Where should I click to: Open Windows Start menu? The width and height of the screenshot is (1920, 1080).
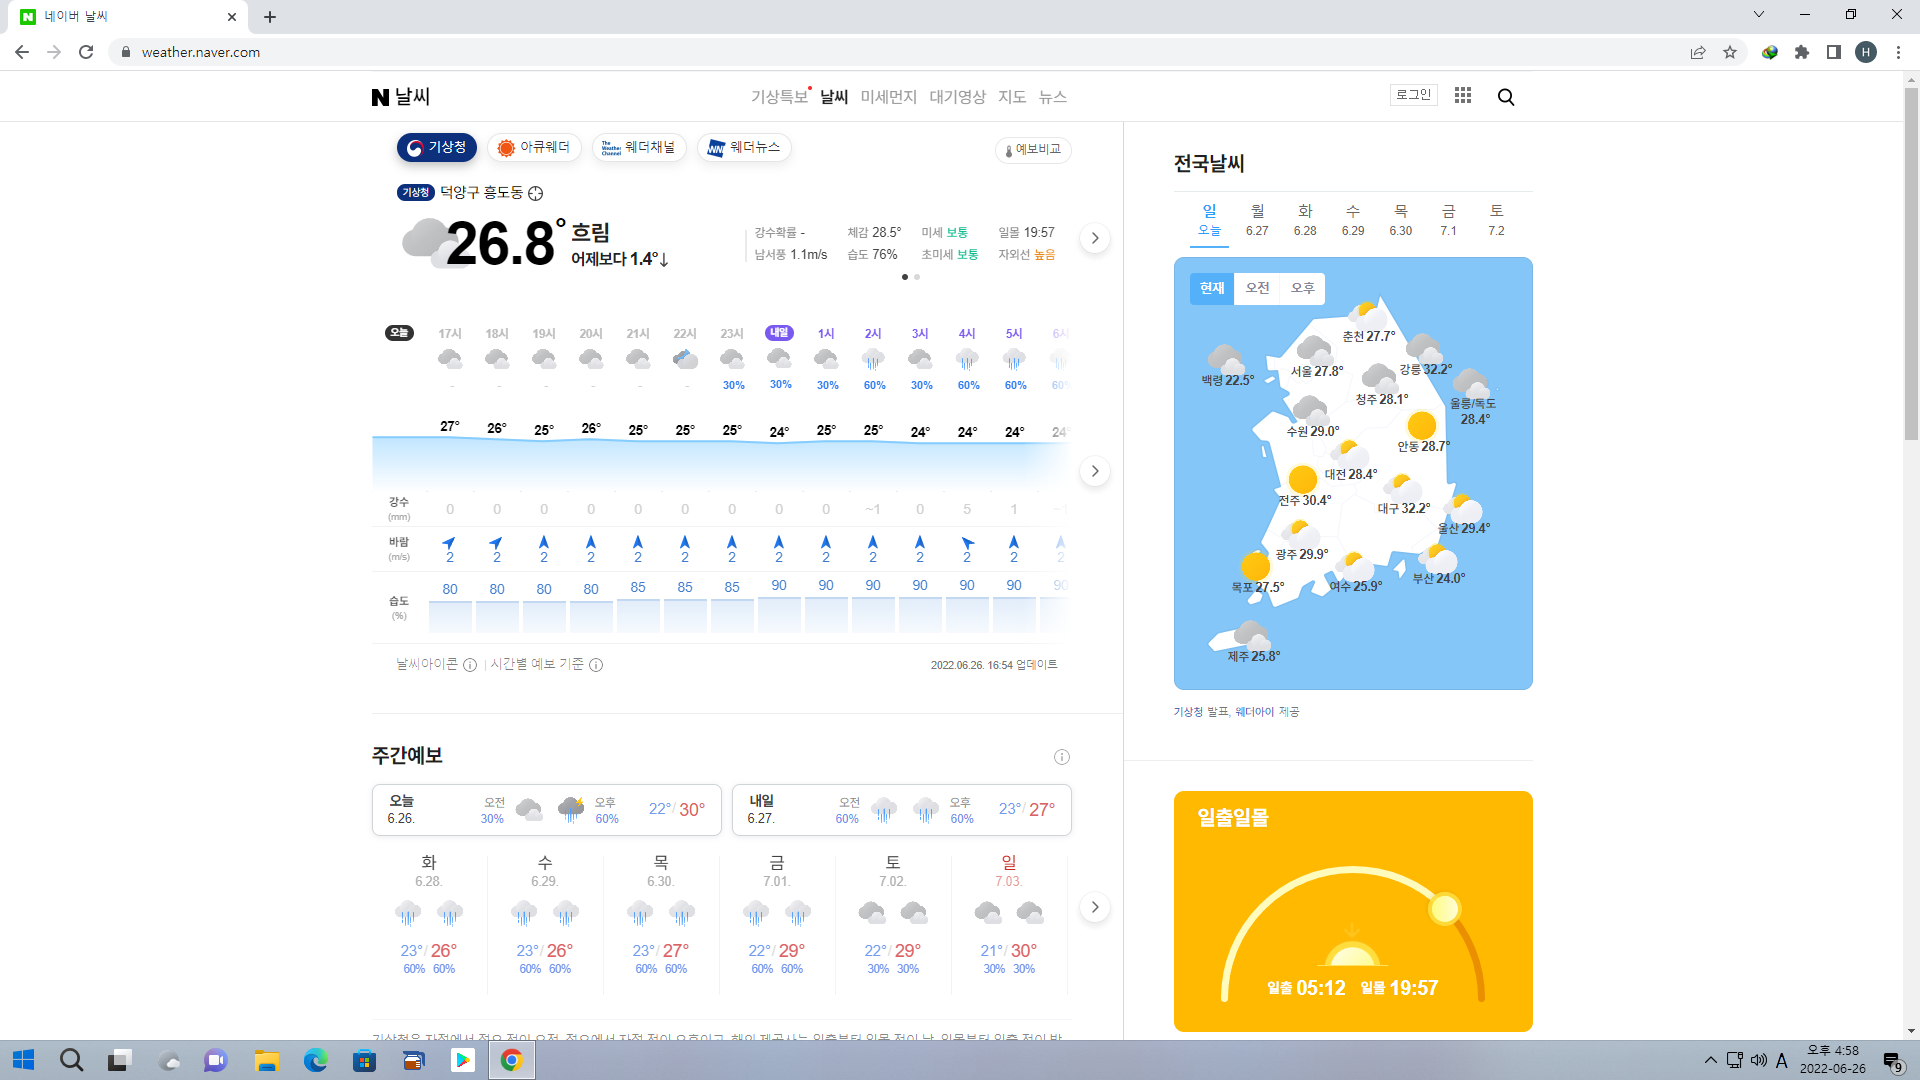[x=24, y=1060]
